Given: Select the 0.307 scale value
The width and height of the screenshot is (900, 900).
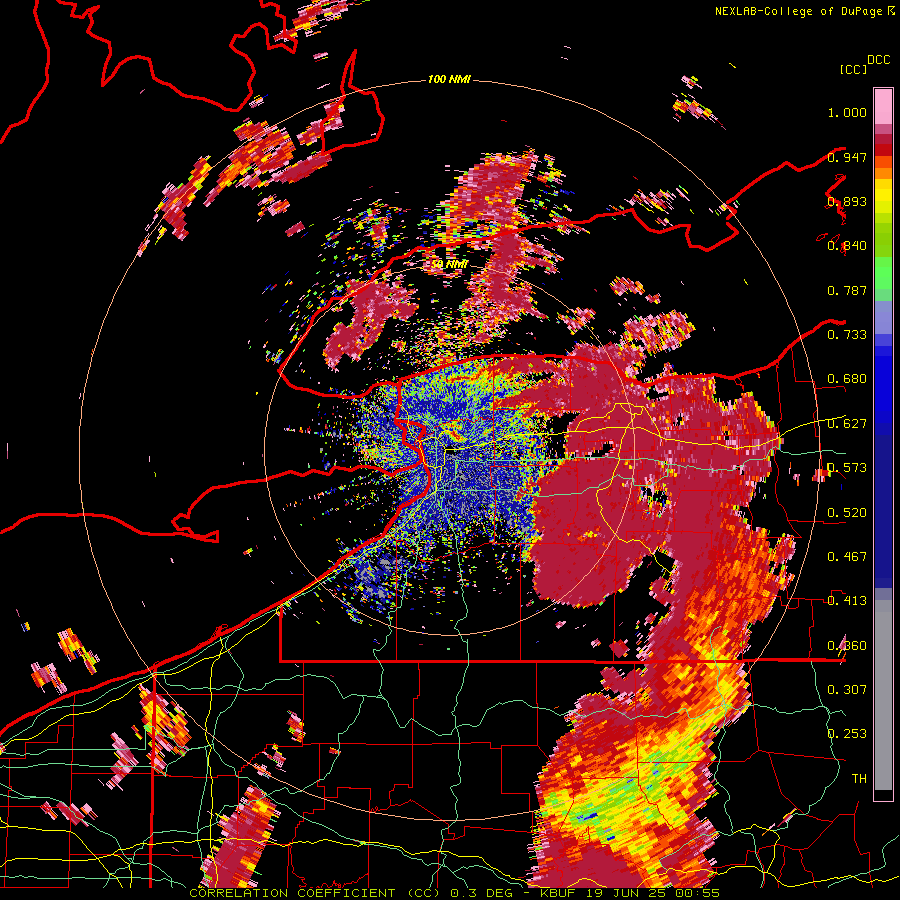Looking at the screenshot, I should (x=847, y=690).
